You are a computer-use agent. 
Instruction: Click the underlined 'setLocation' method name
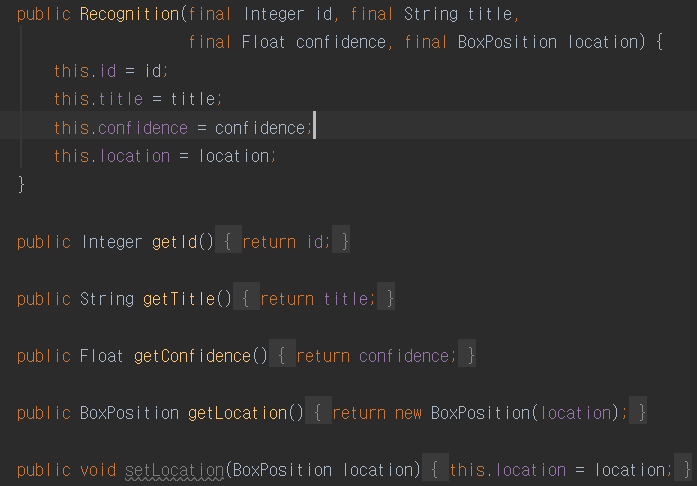tap(174, 470)
